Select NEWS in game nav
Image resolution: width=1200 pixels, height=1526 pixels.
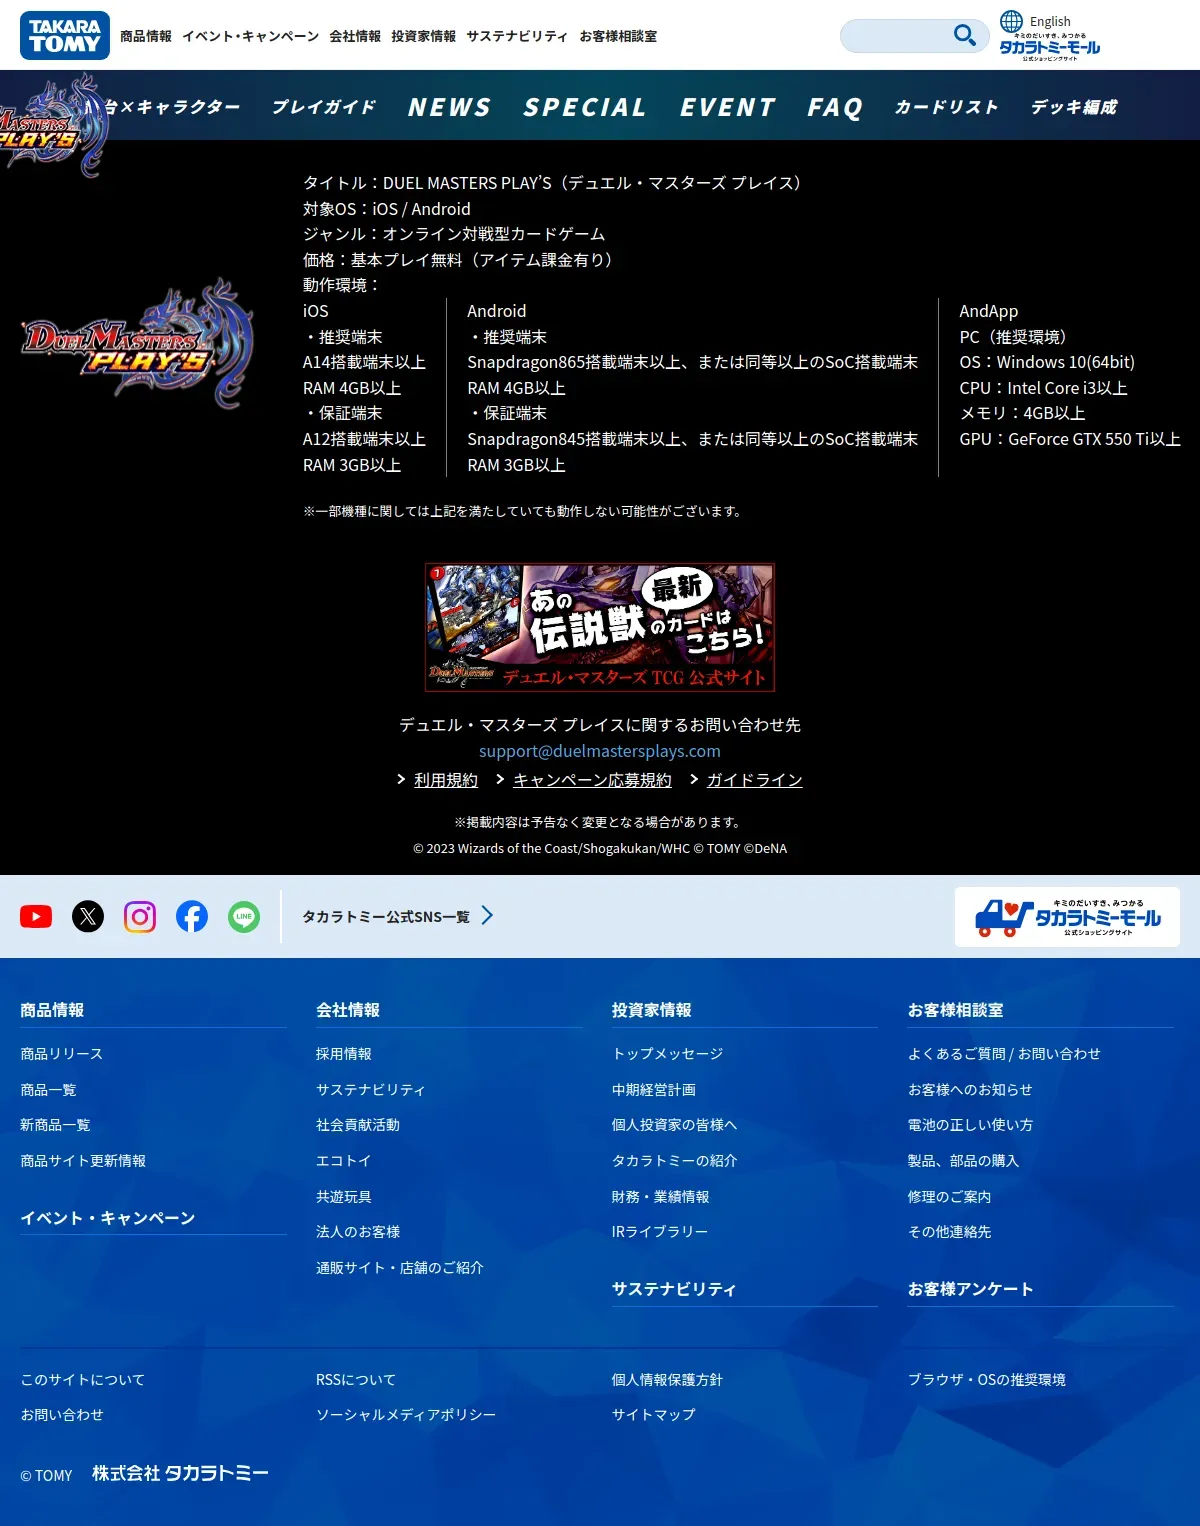(450, 107)
